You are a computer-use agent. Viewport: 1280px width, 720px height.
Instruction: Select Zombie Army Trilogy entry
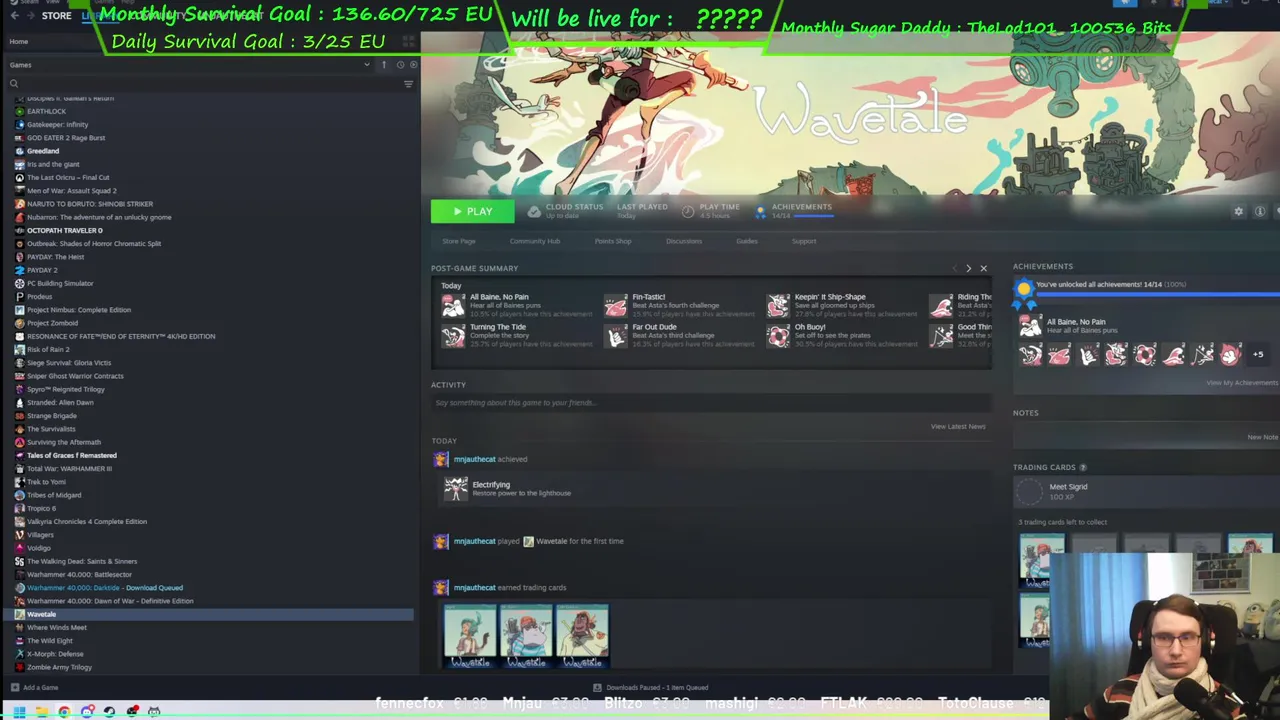click(59, 667)
